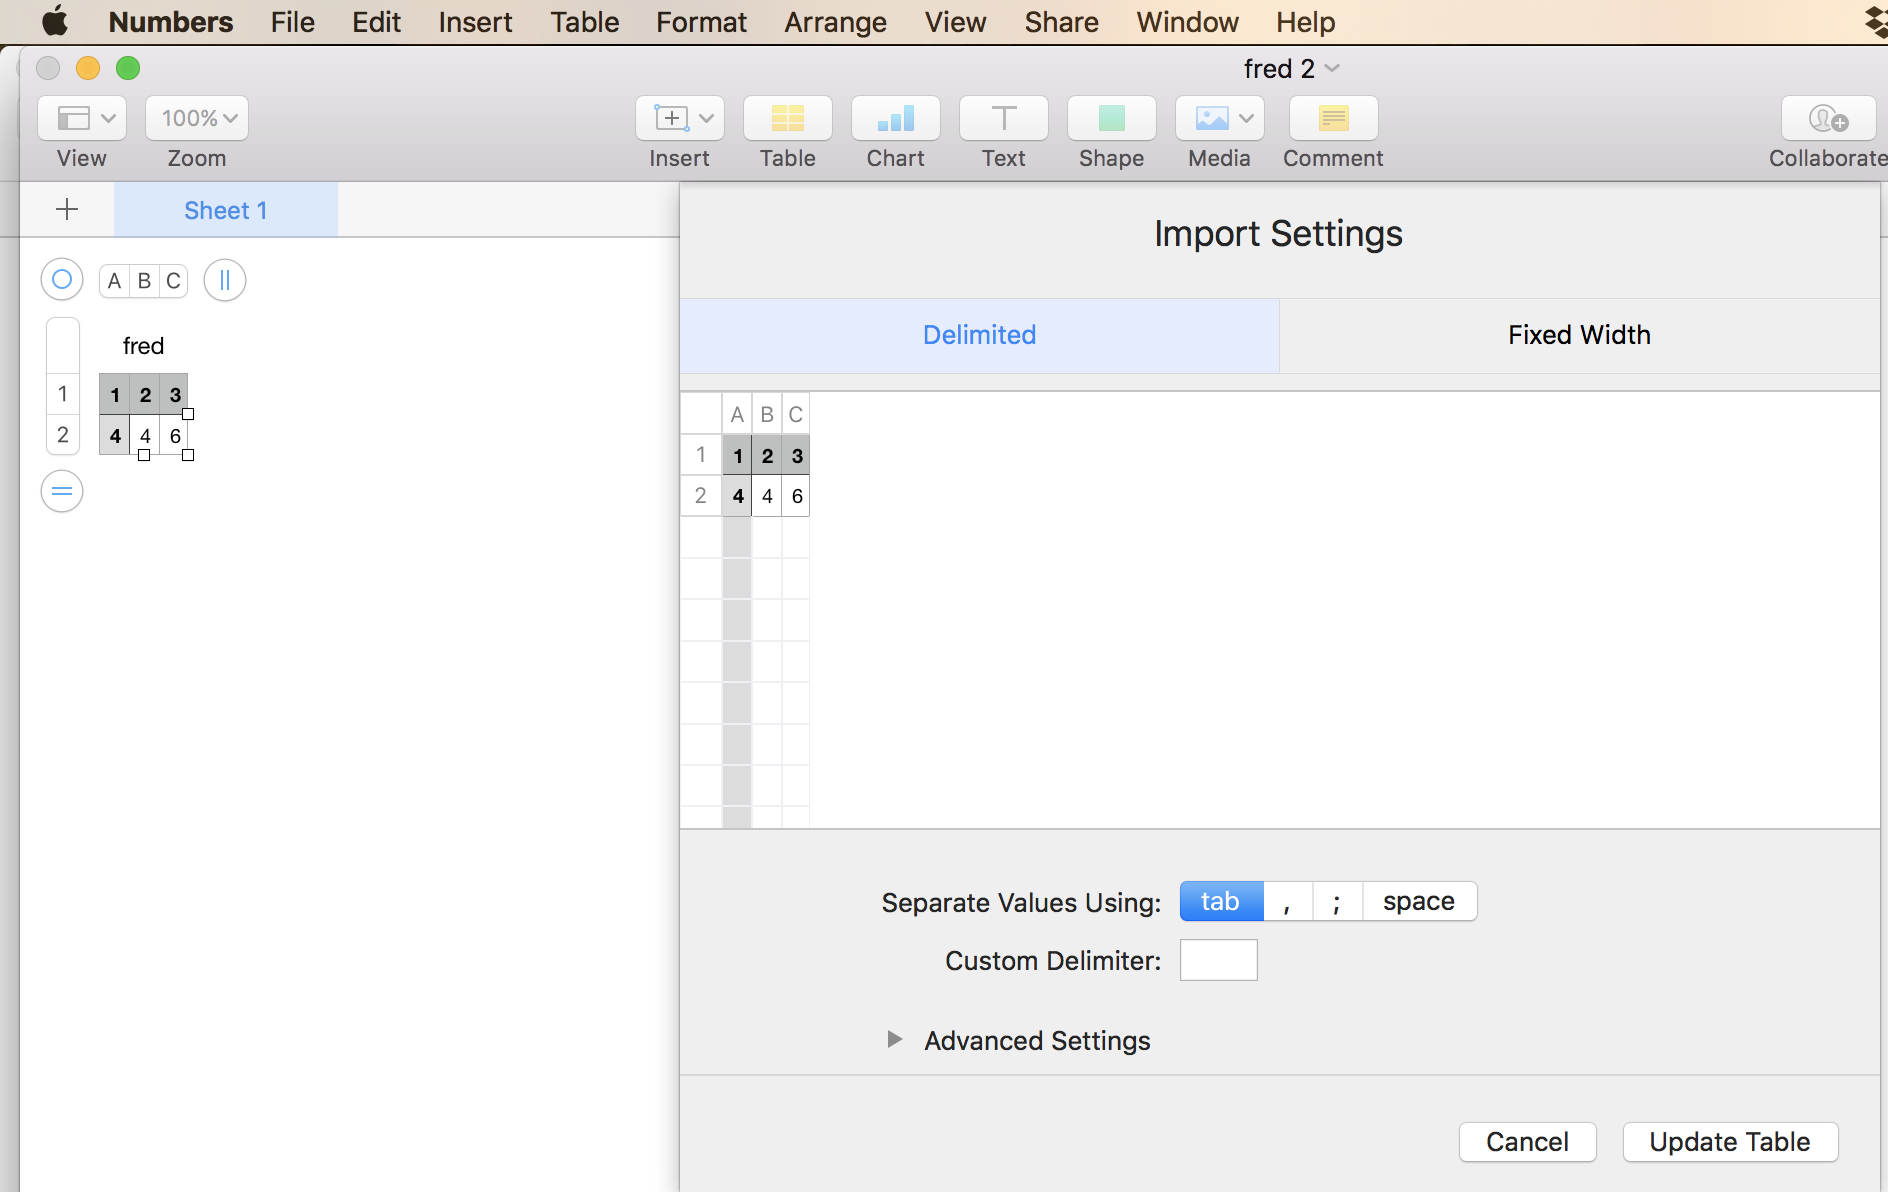The width and height of the screenshot is (1888, 1192).
Task: Open the Media toolbar dropdown
Action: tap(1220, 118)
